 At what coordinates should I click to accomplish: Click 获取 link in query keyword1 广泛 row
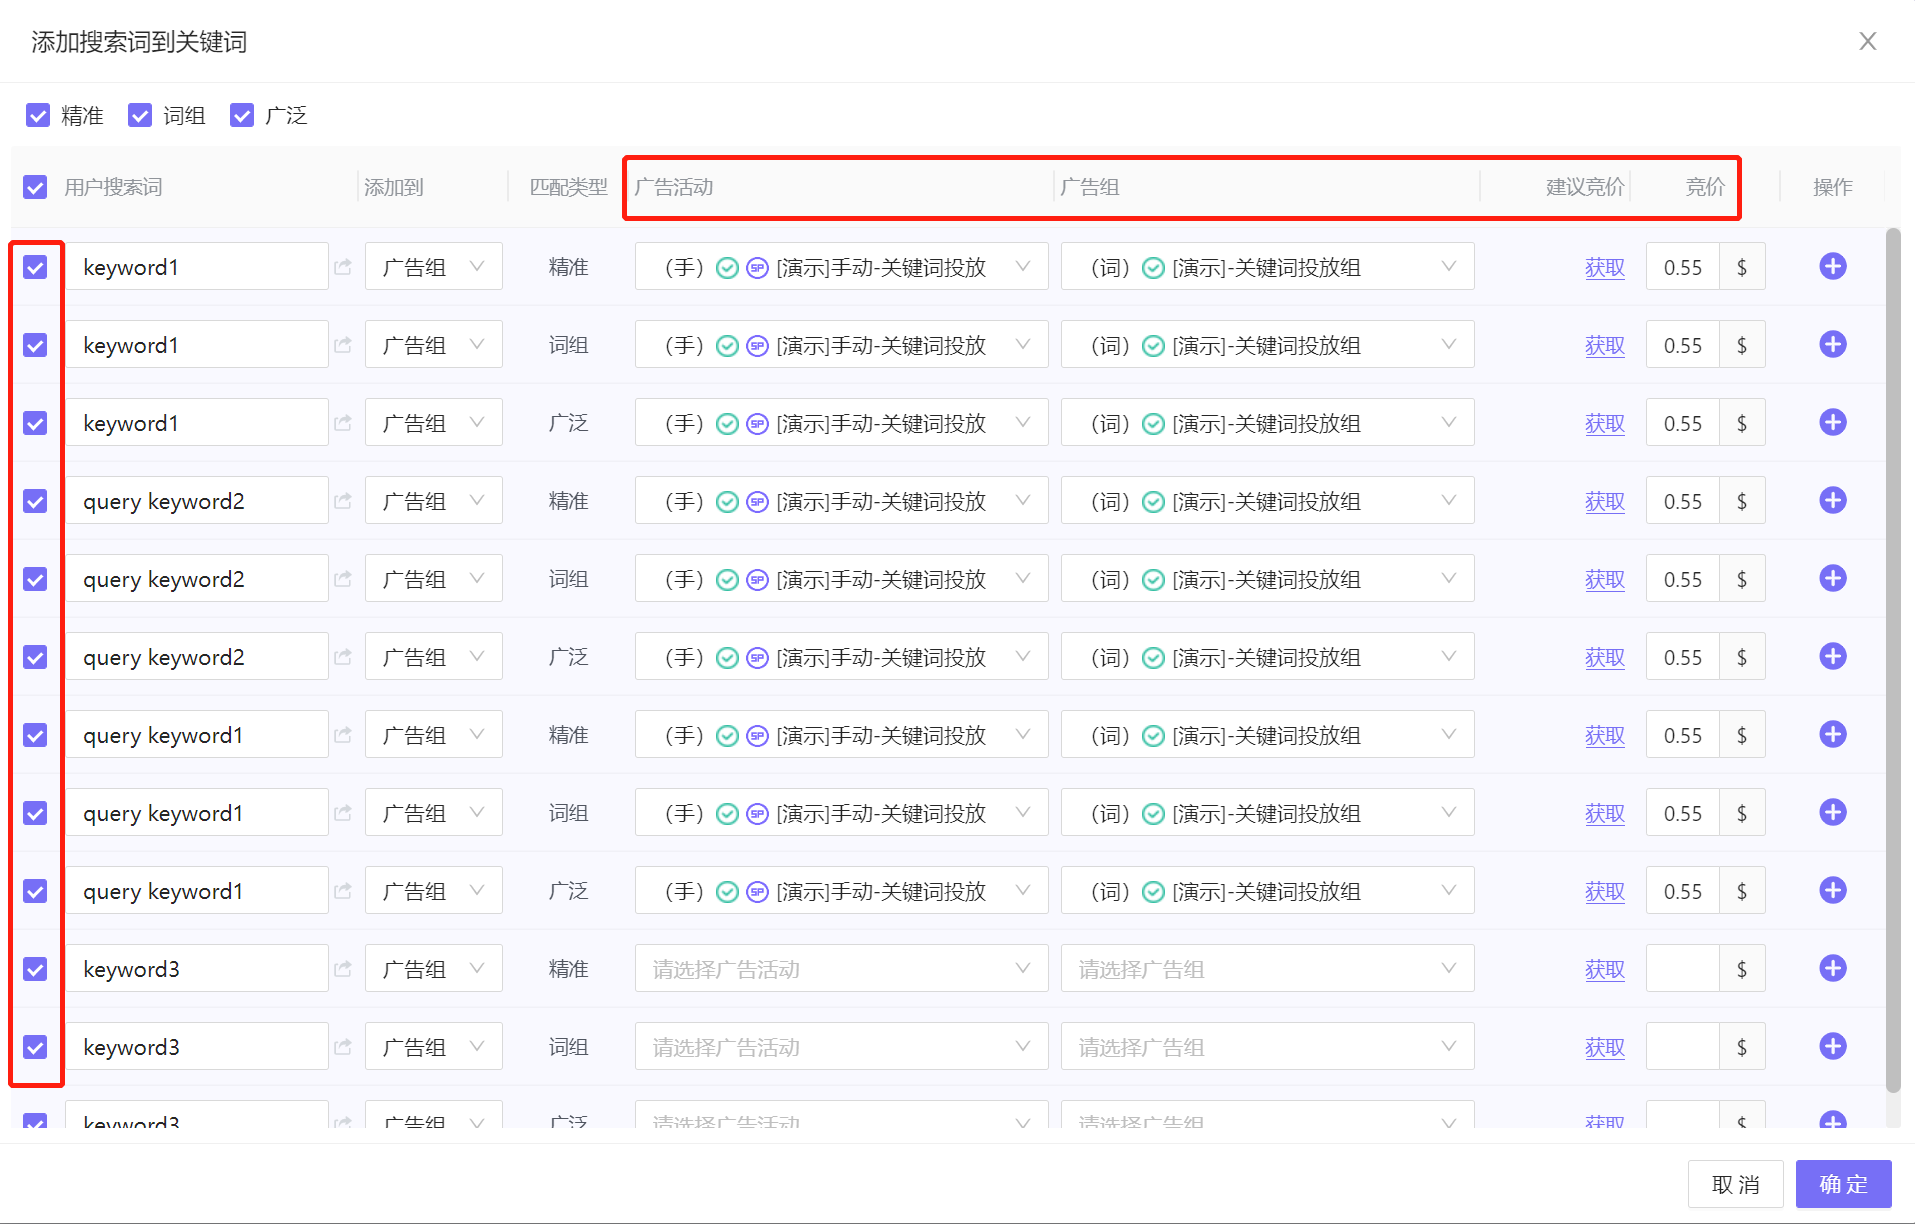1604,891
